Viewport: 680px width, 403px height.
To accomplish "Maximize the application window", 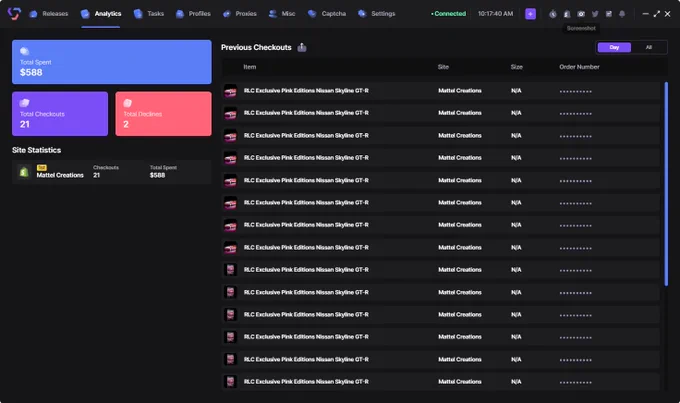I will point(657,14).
